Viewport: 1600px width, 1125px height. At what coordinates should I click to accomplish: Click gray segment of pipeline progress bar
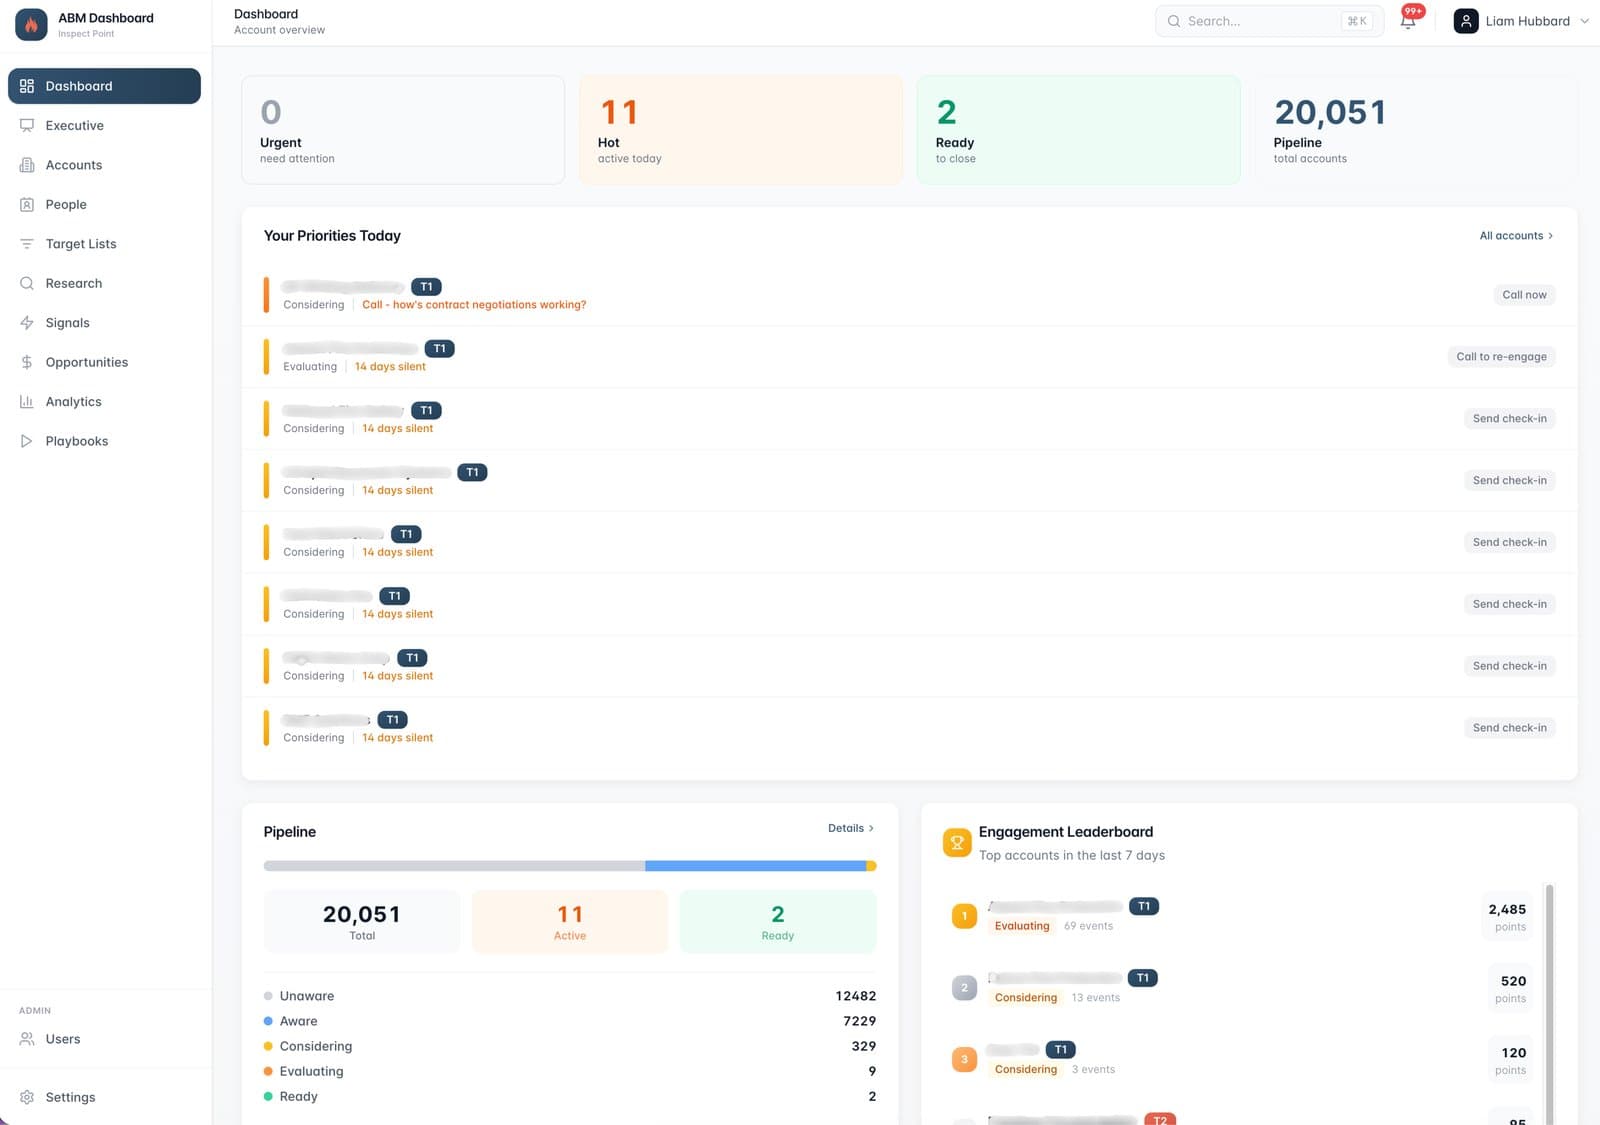coord(454,866)
